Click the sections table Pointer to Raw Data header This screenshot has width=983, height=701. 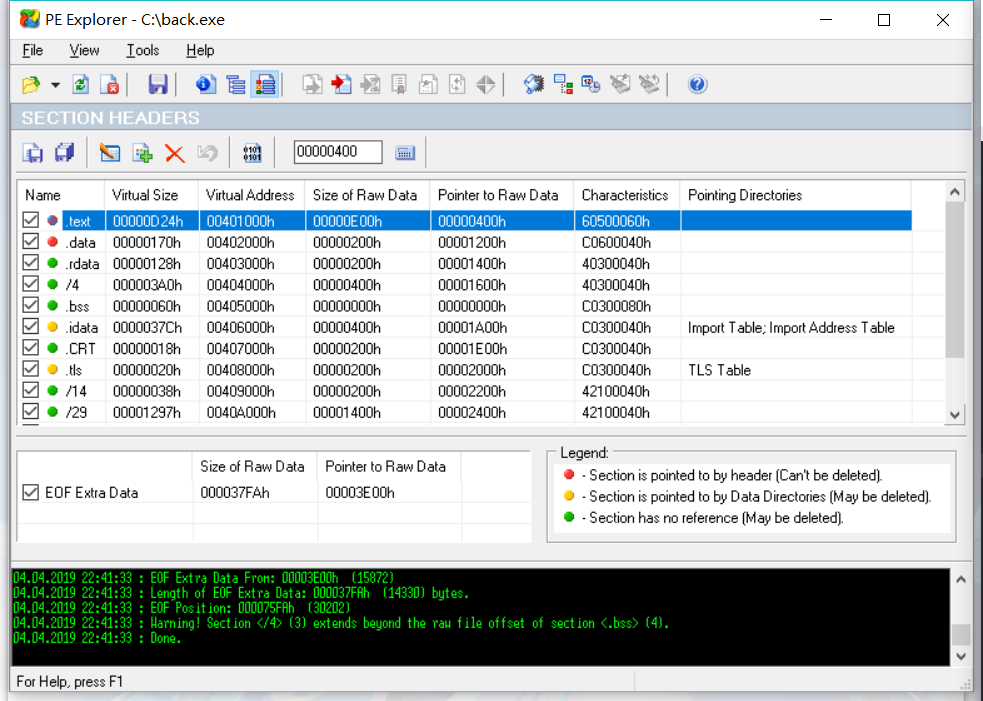click(x=502, y=195)
